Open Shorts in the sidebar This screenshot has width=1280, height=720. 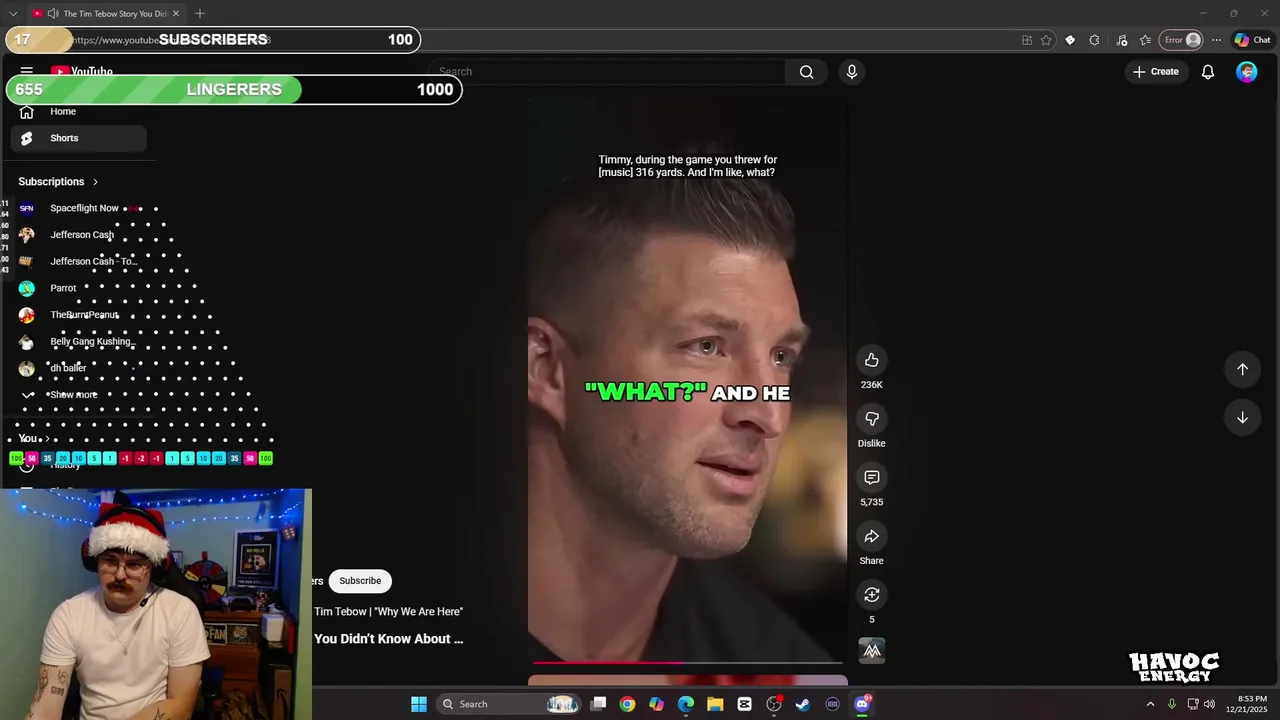point(78,138)
